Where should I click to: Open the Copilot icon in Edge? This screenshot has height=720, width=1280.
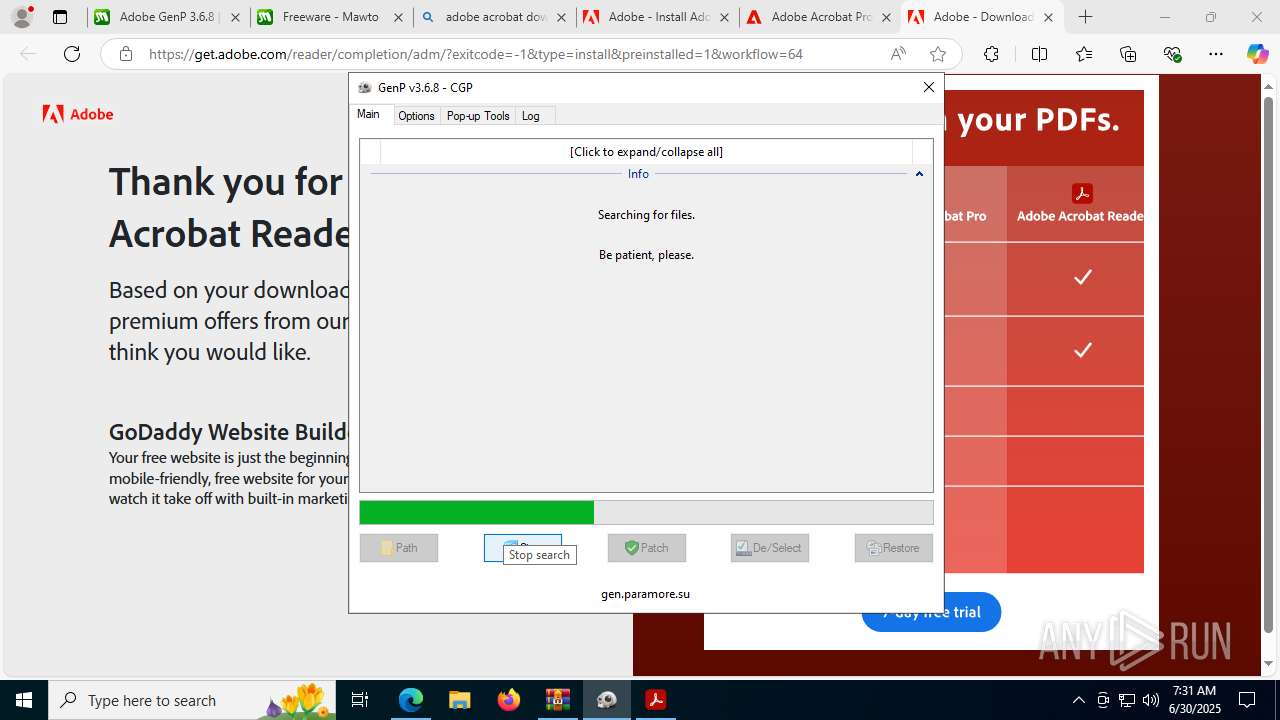1257,54
